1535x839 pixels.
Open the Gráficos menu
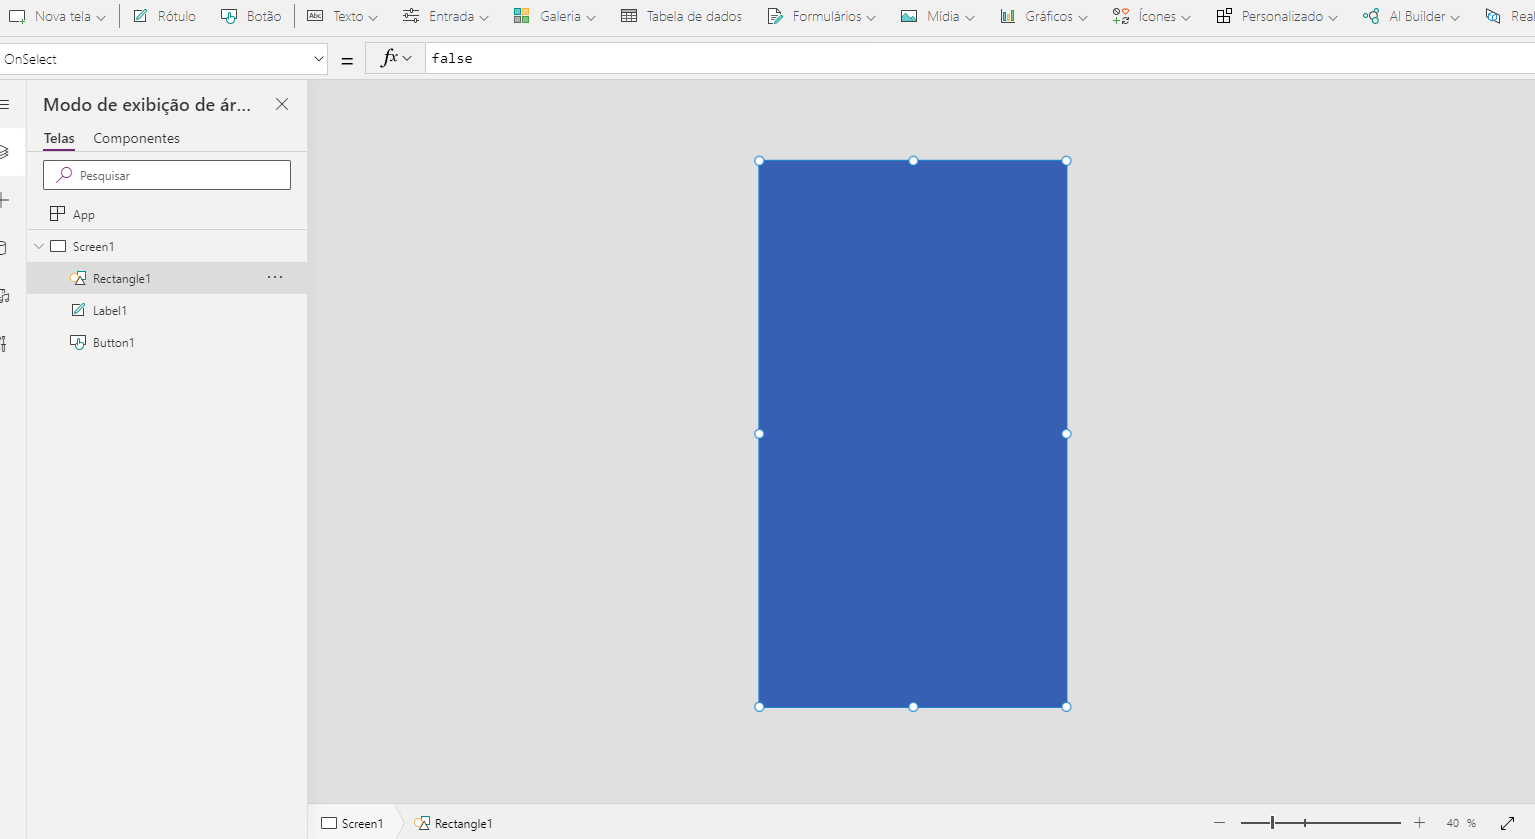click(1043, 16)
